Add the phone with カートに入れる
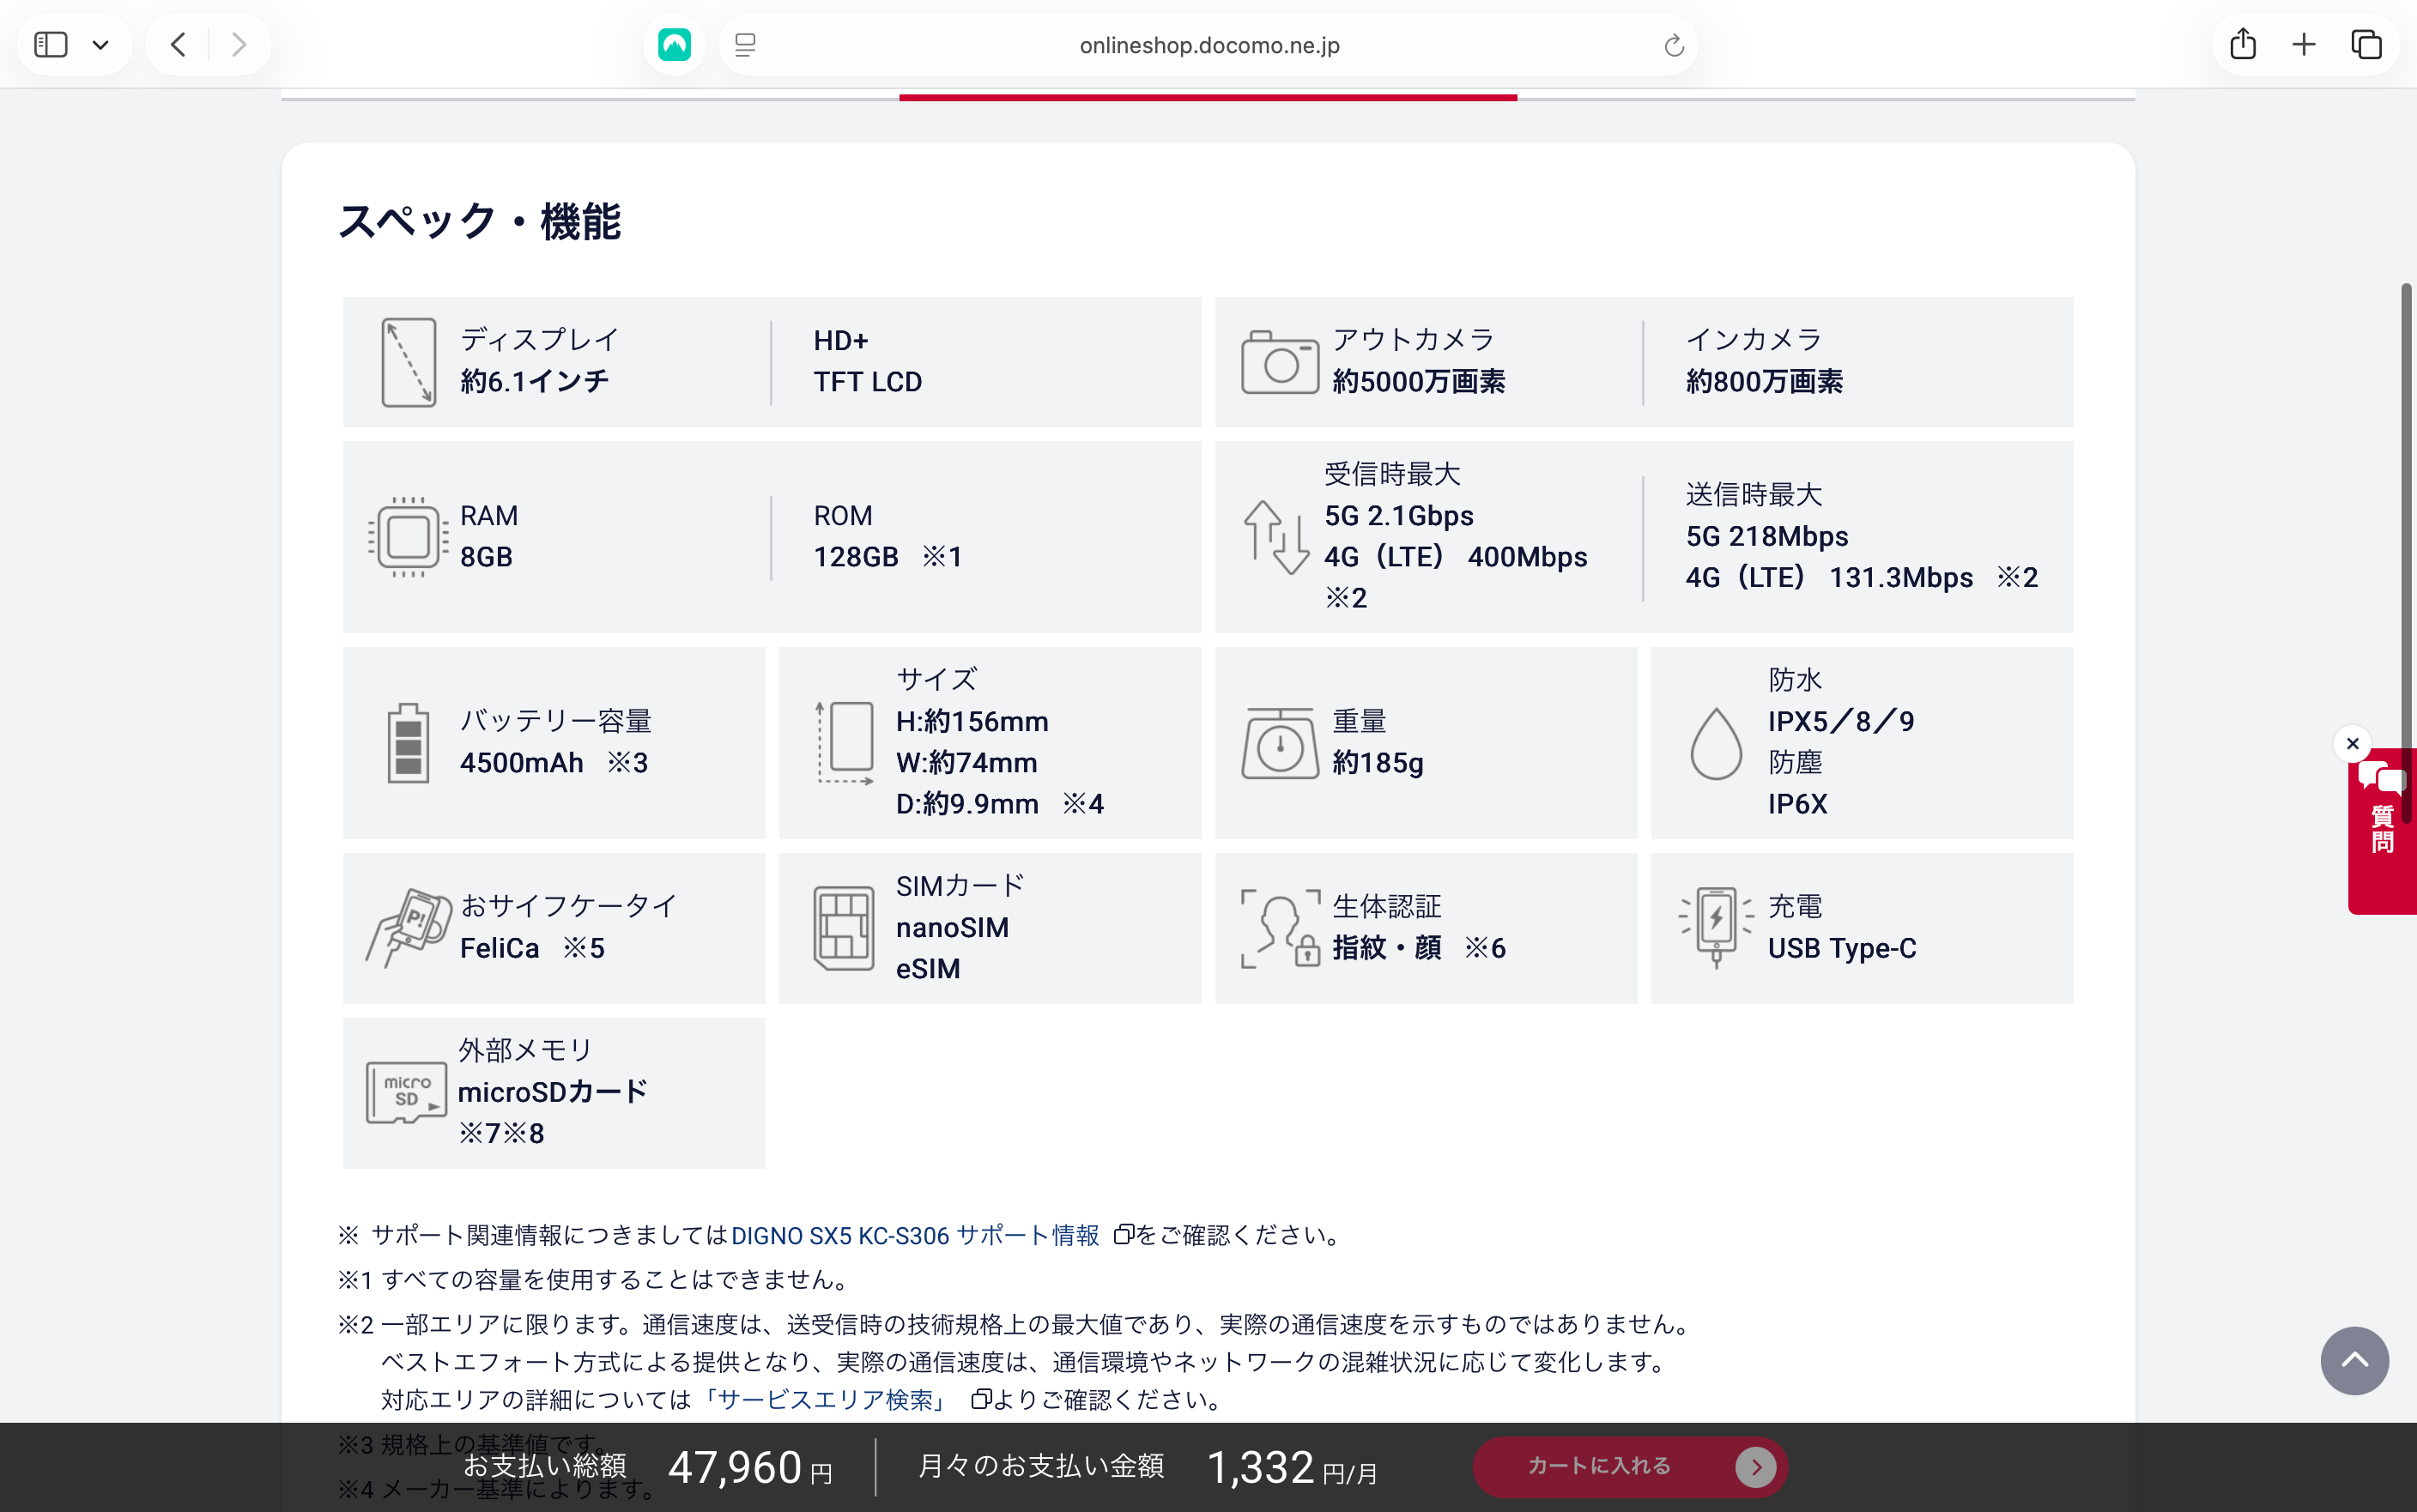Viewport: 2417px width, 1512px height. coord(1630,1467)
